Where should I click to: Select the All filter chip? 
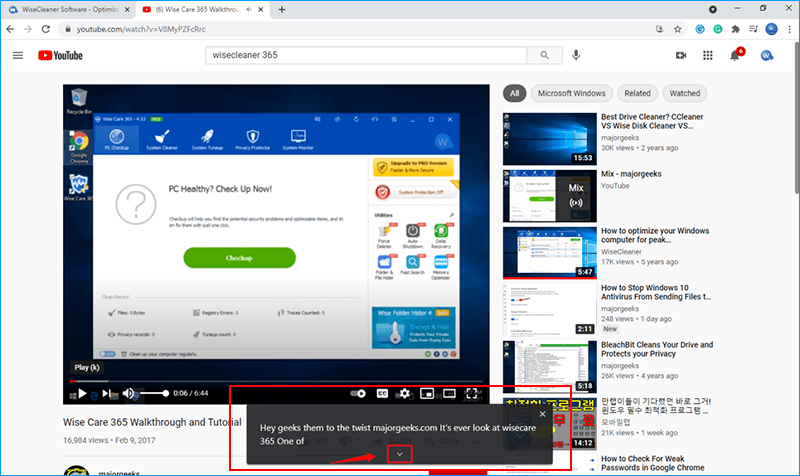514,93
